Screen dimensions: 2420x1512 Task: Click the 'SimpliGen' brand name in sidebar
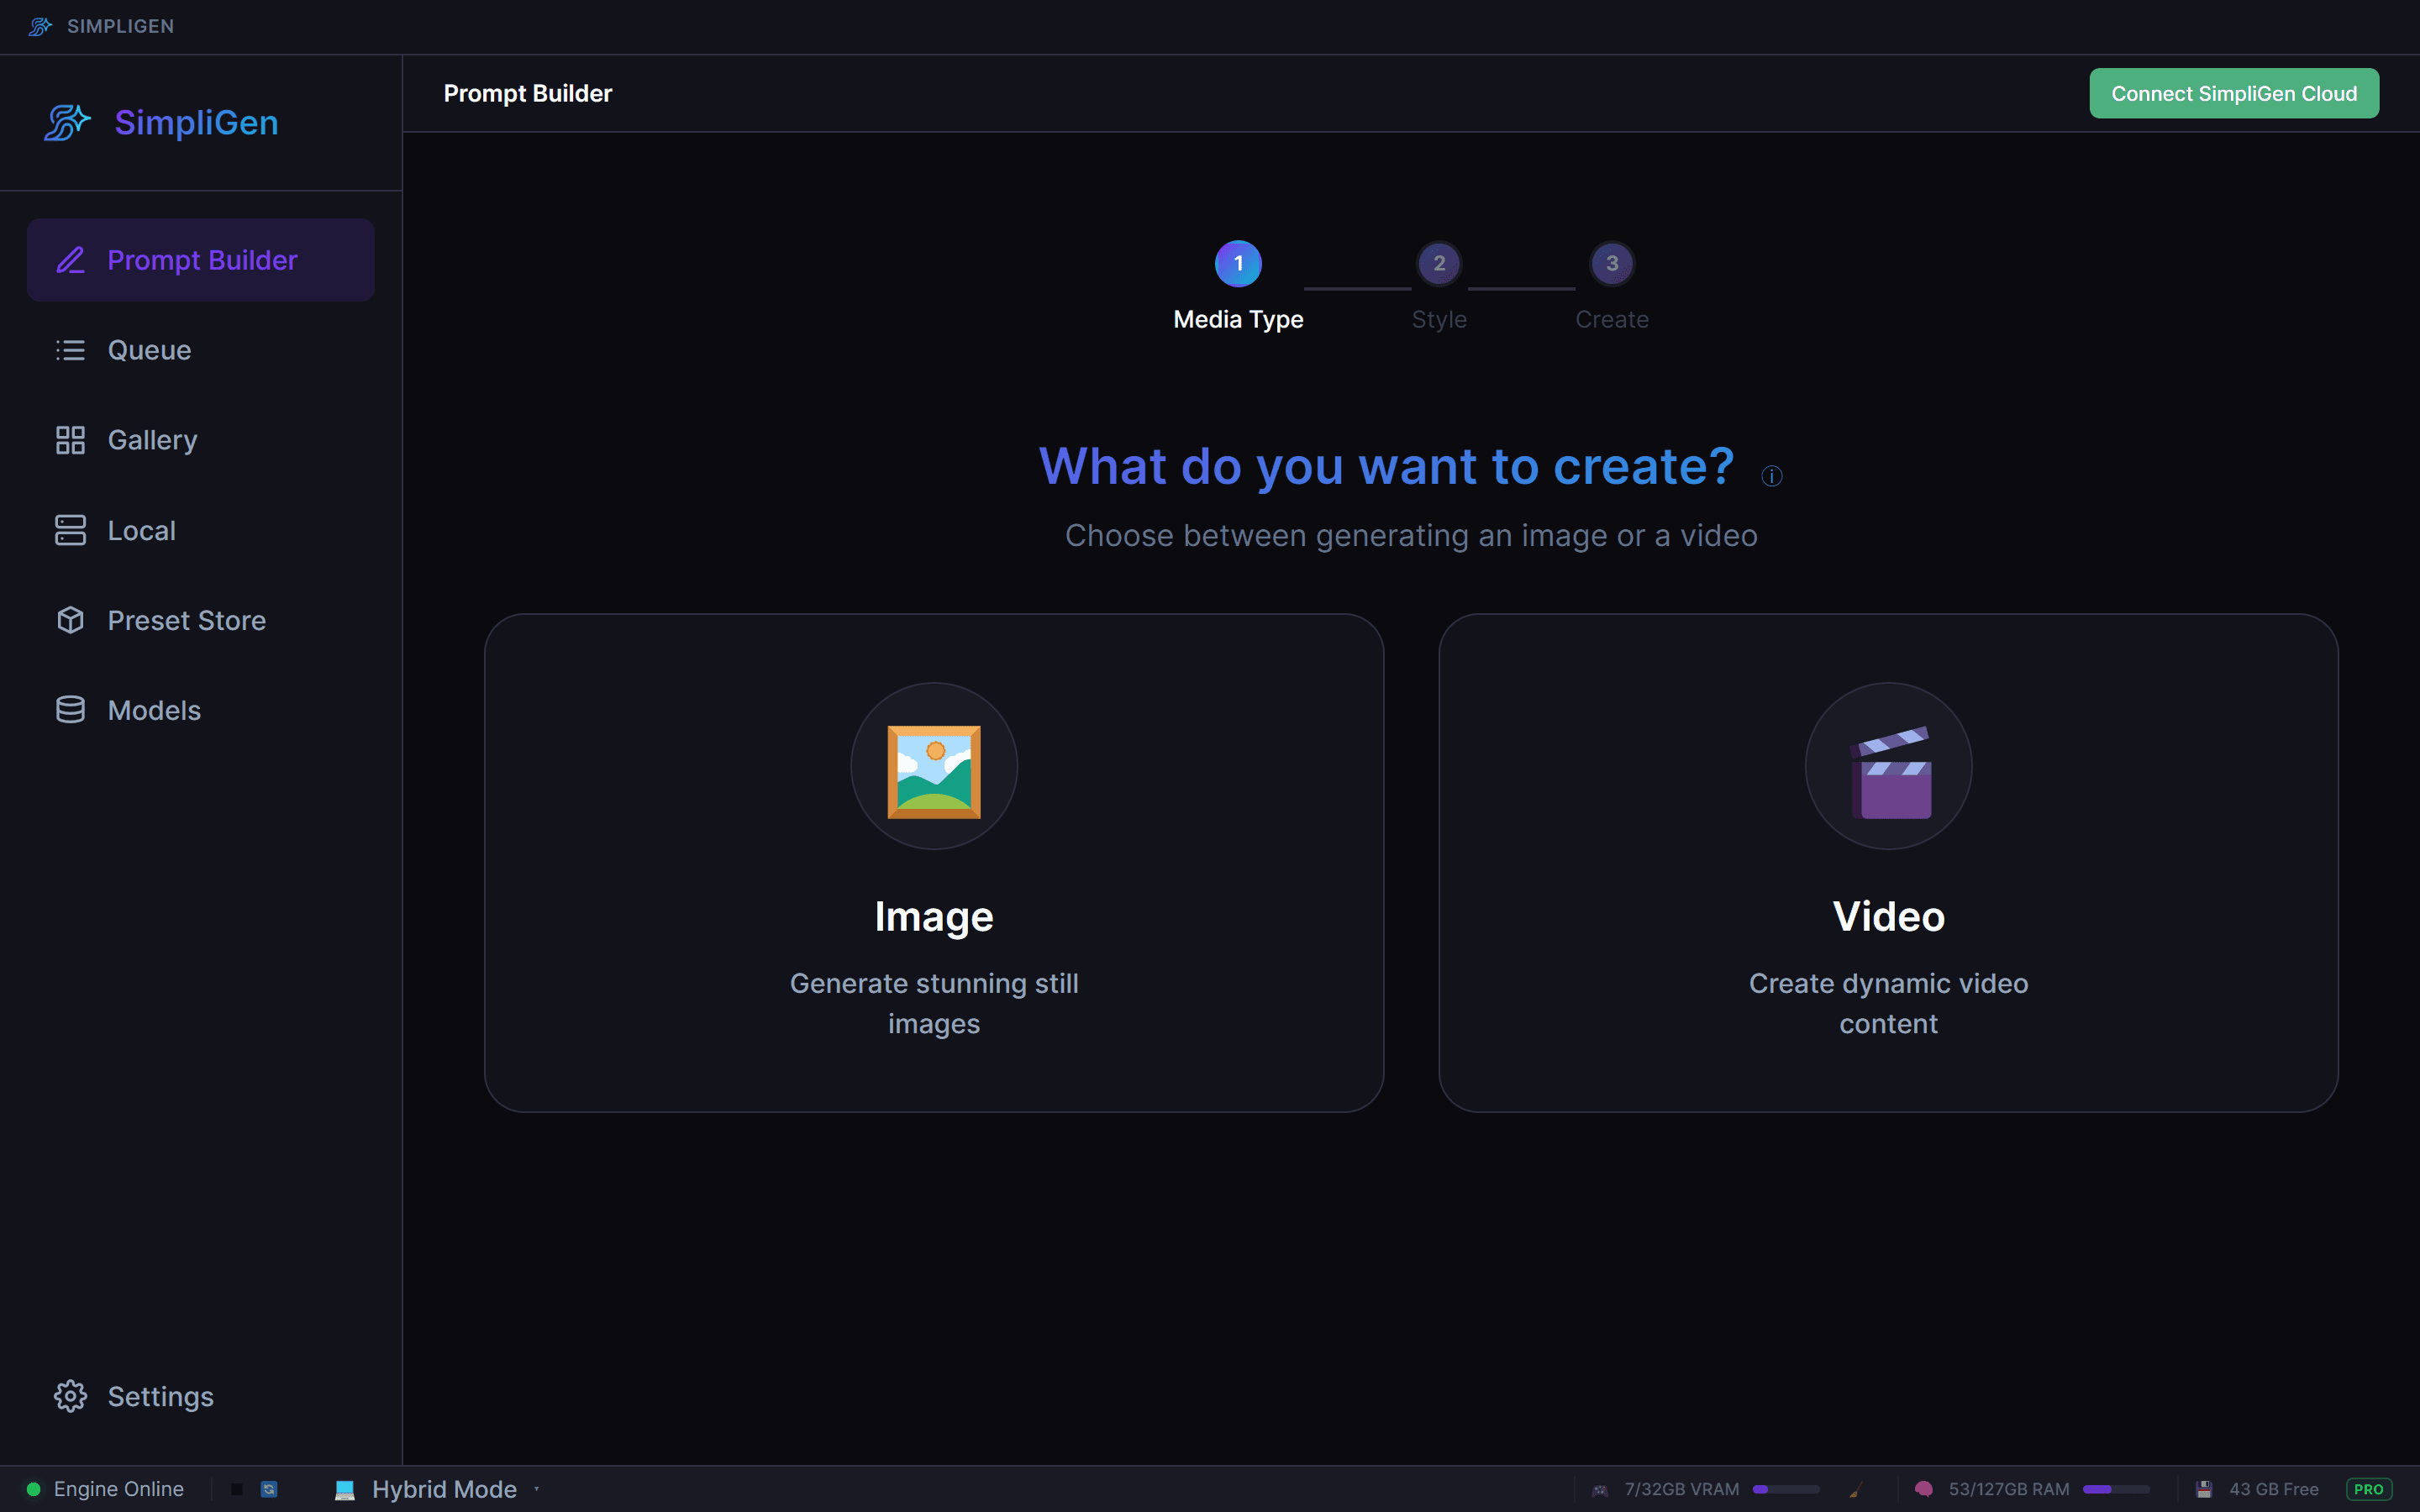click(x=196, y=122)
